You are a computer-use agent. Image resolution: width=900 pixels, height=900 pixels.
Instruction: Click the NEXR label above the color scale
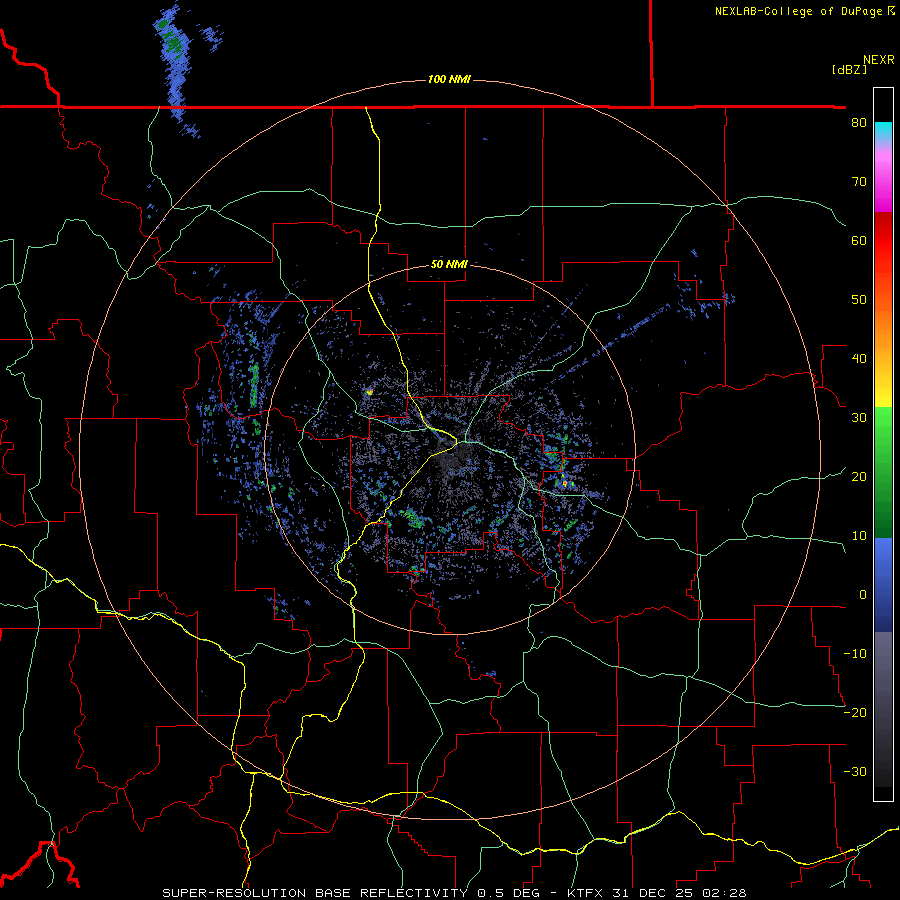pos(878,60)
